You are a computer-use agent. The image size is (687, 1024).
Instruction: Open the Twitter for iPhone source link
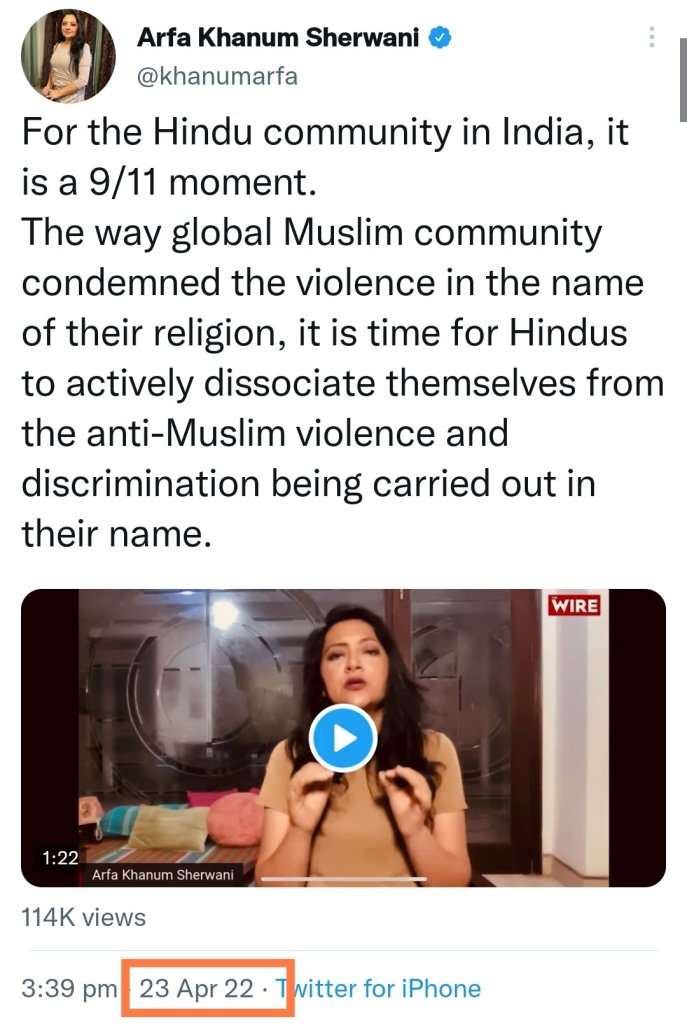tap(377, 988)
